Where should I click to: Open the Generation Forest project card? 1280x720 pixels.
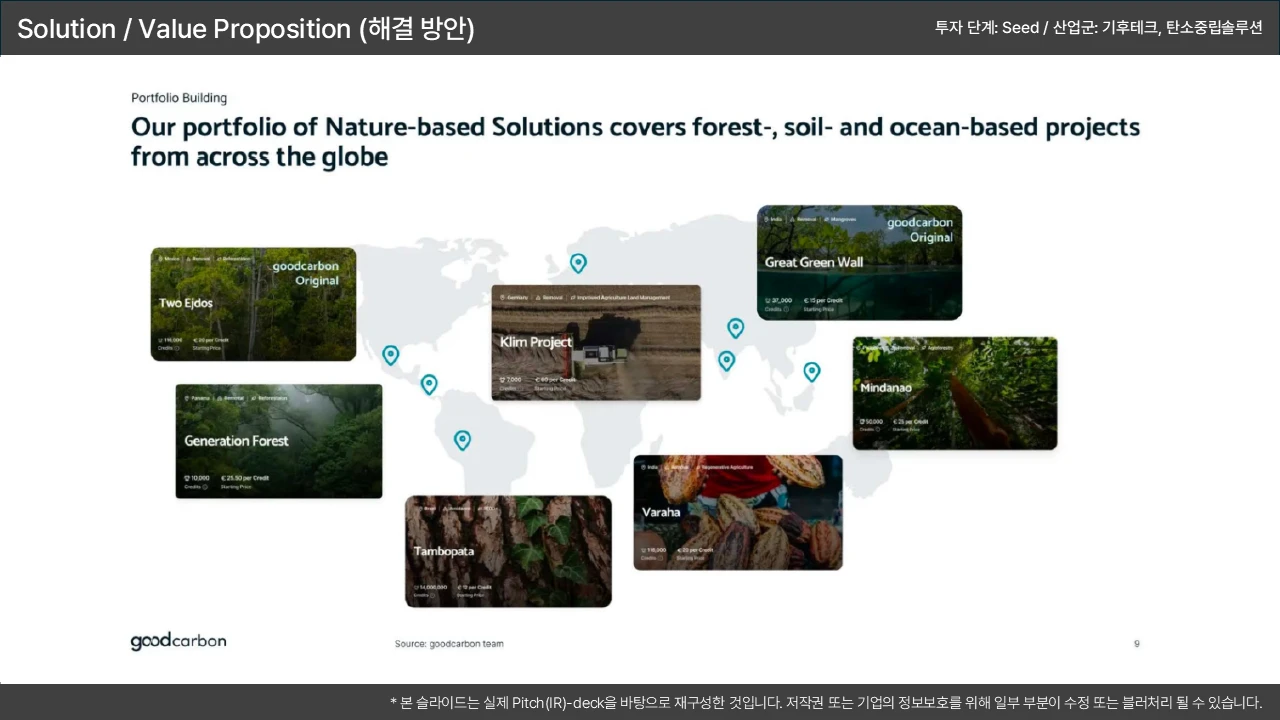[278, 441]
